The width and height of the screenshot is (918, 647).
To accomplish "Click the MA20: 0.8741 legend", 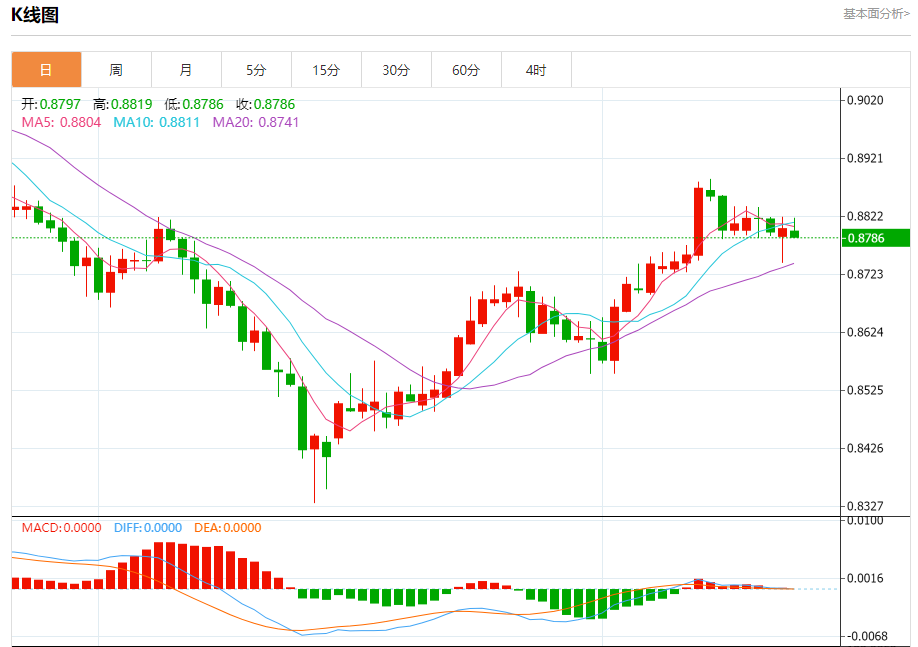I will (x=256, y=122).
